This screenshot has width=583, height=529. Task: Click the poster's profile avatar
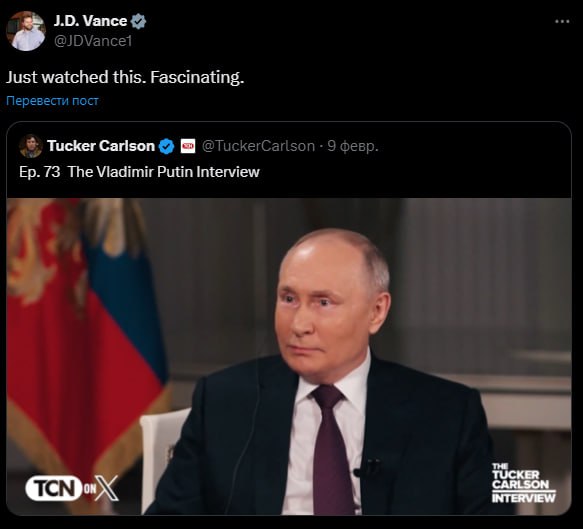point(26,31)
